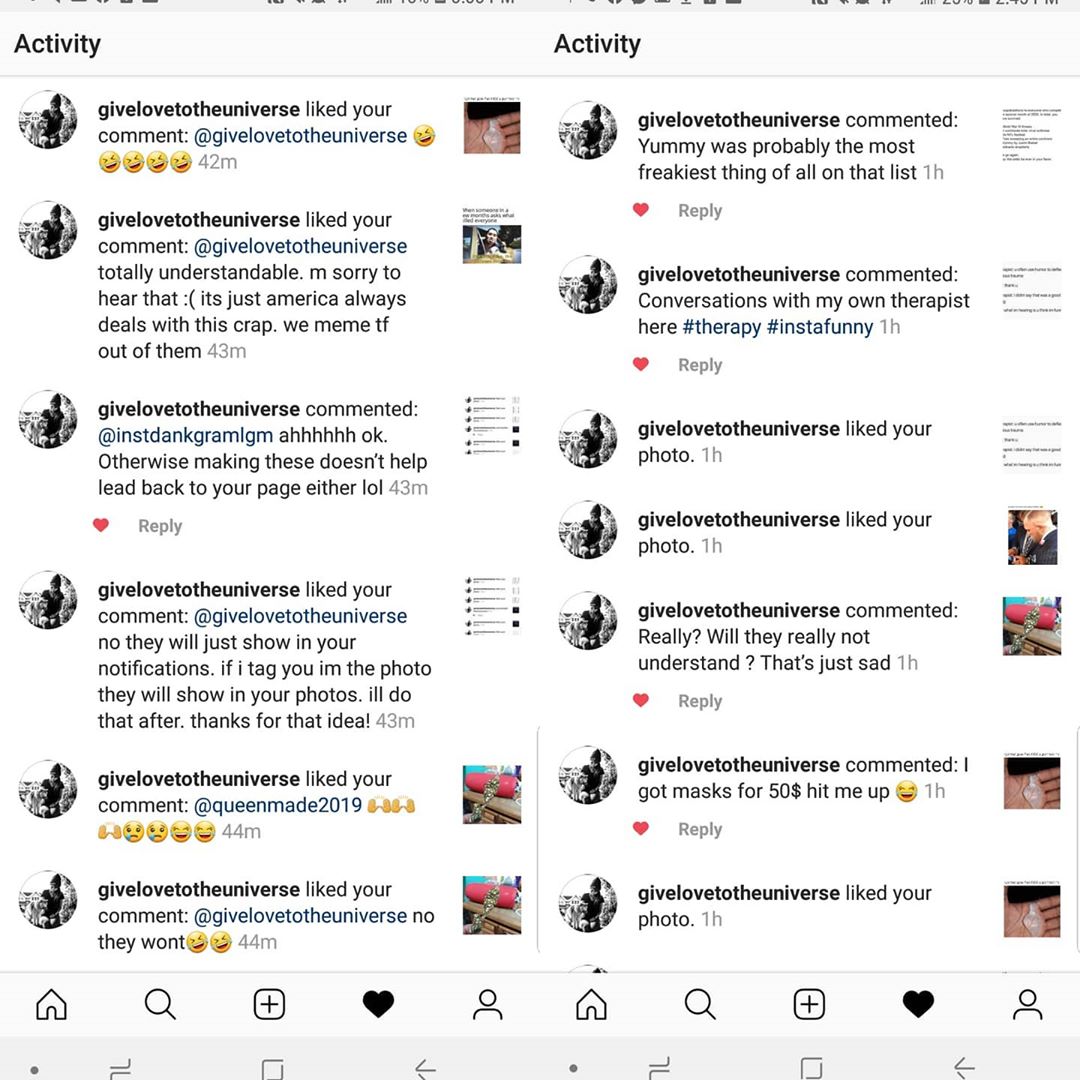Toggle heart on 'ahhhhhh ok' comment
Viewport: 1080px width, 1080px height.
click(x=101, y=526)
